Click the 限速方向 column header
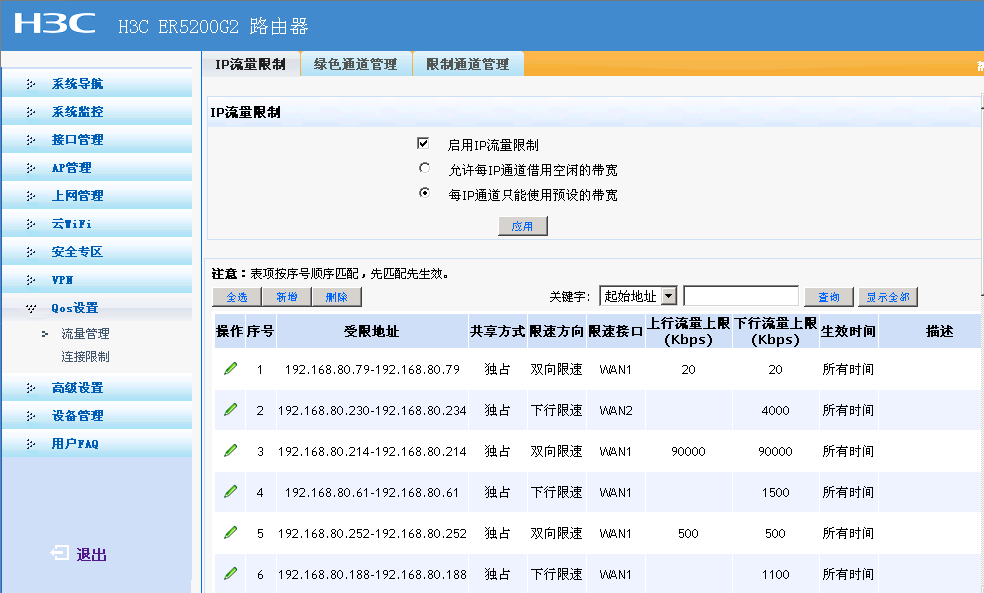The image size is (984, 593). (557, 331)
